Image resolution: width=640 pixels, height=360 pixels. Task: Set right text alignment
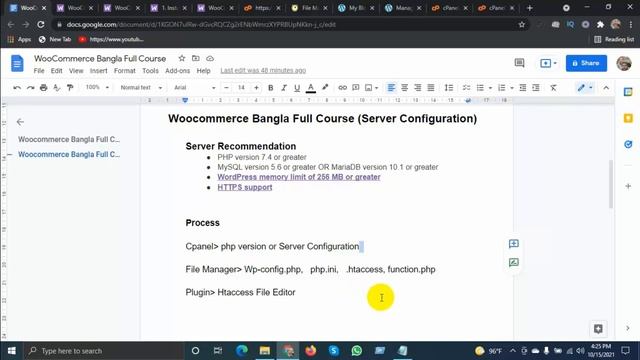pos(418,88)
